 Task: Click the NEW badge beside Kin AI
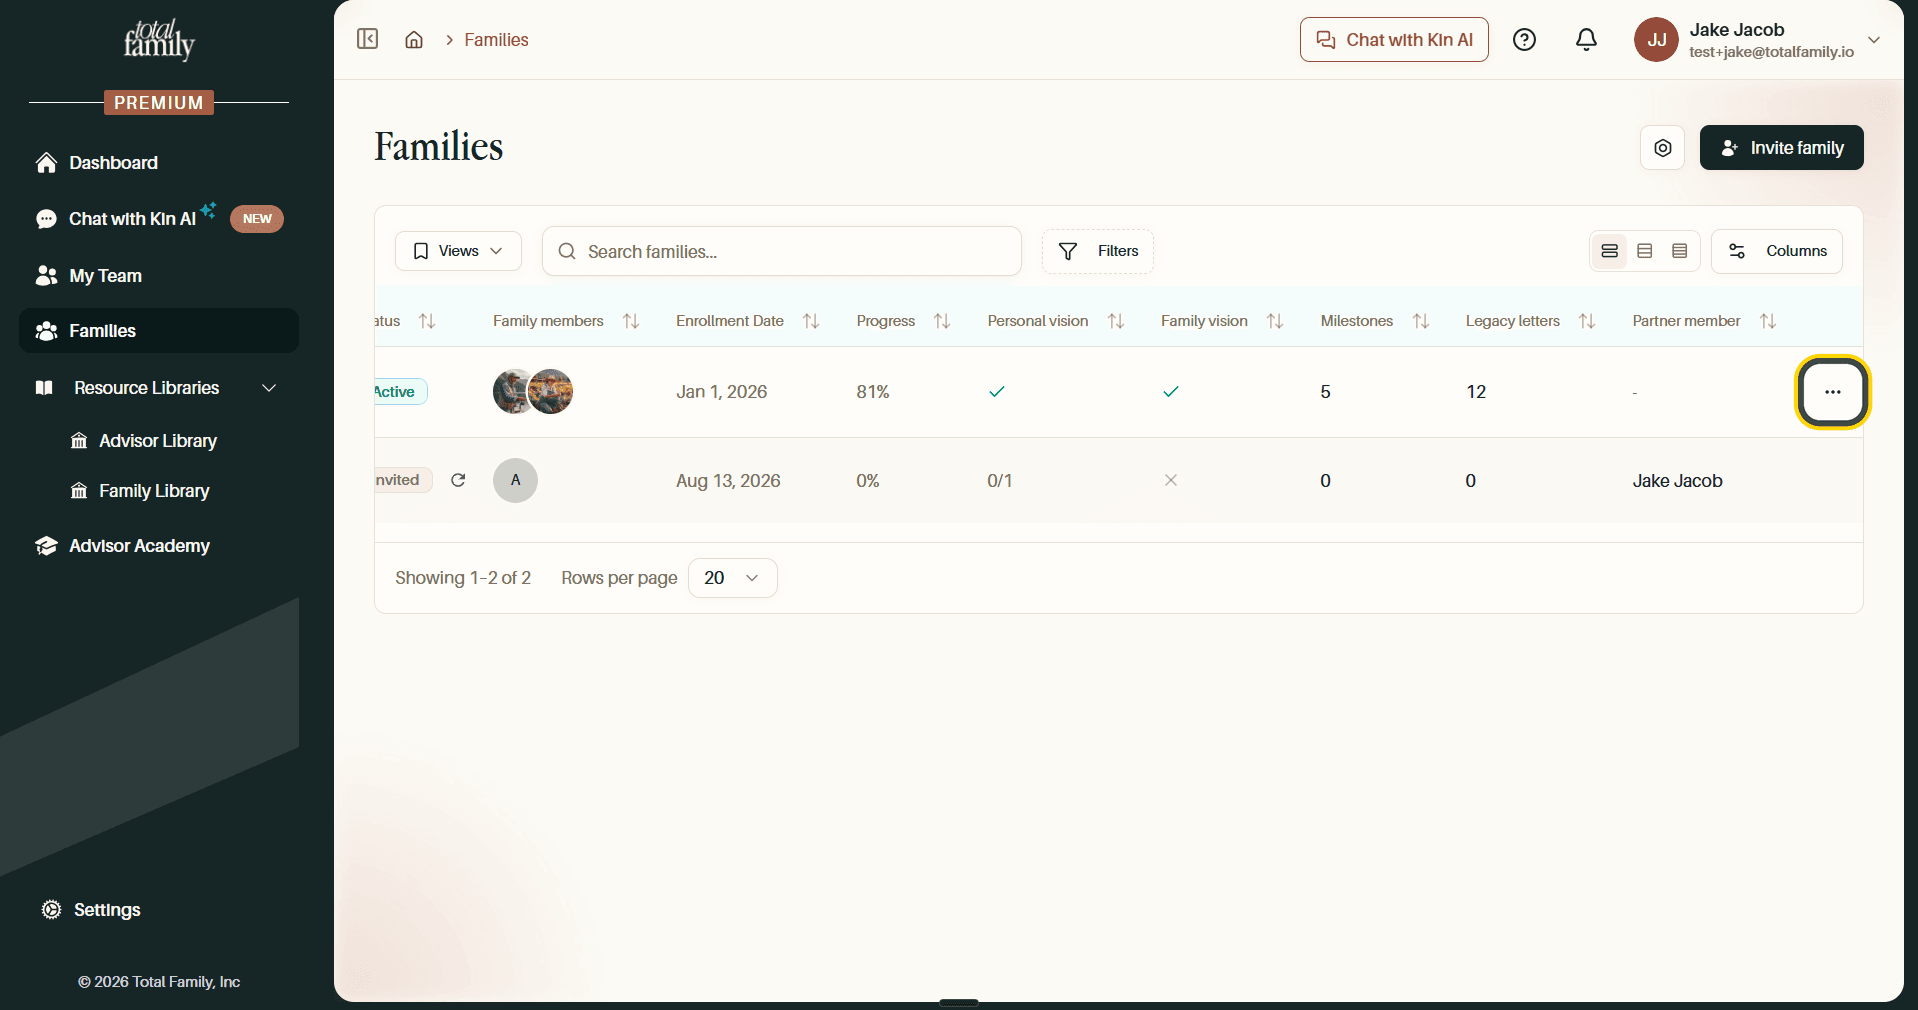coord(257,219)
